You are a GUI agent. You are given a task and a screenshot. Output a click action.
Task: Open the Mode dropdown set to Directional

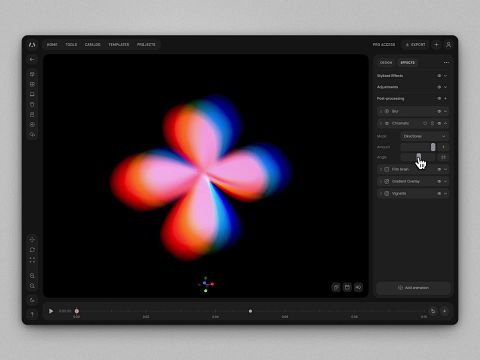click(424, 136)
